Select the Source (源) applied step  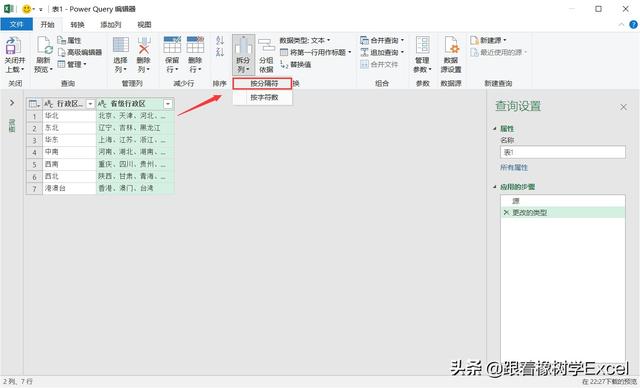[562, 201]
